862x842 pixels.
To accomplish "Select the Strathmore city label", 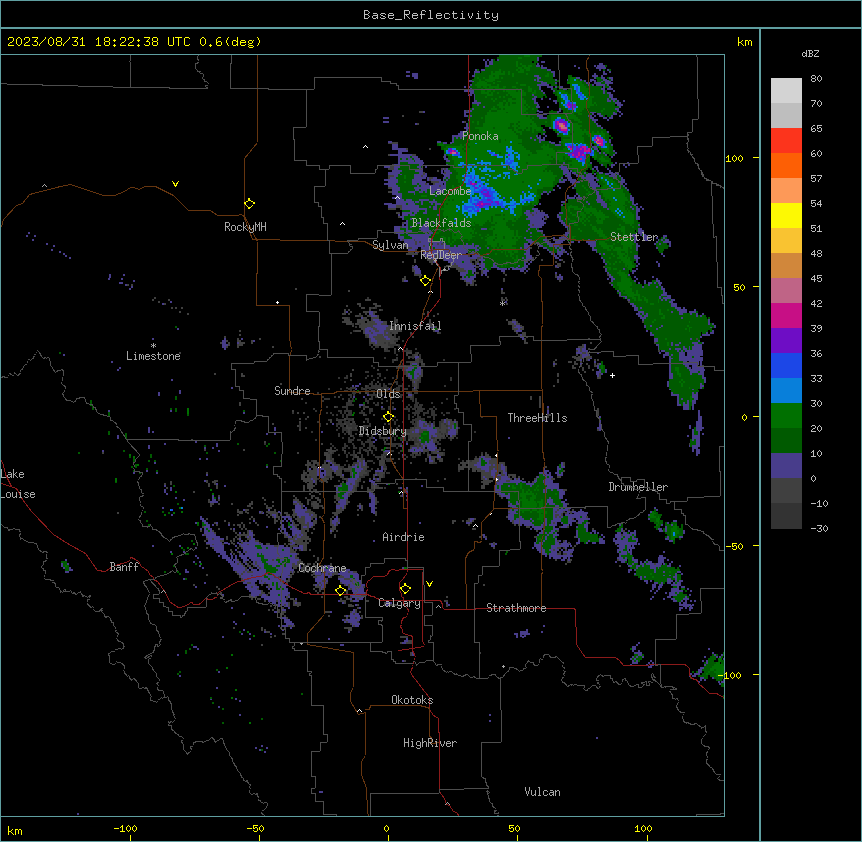I will pos(516,608).
